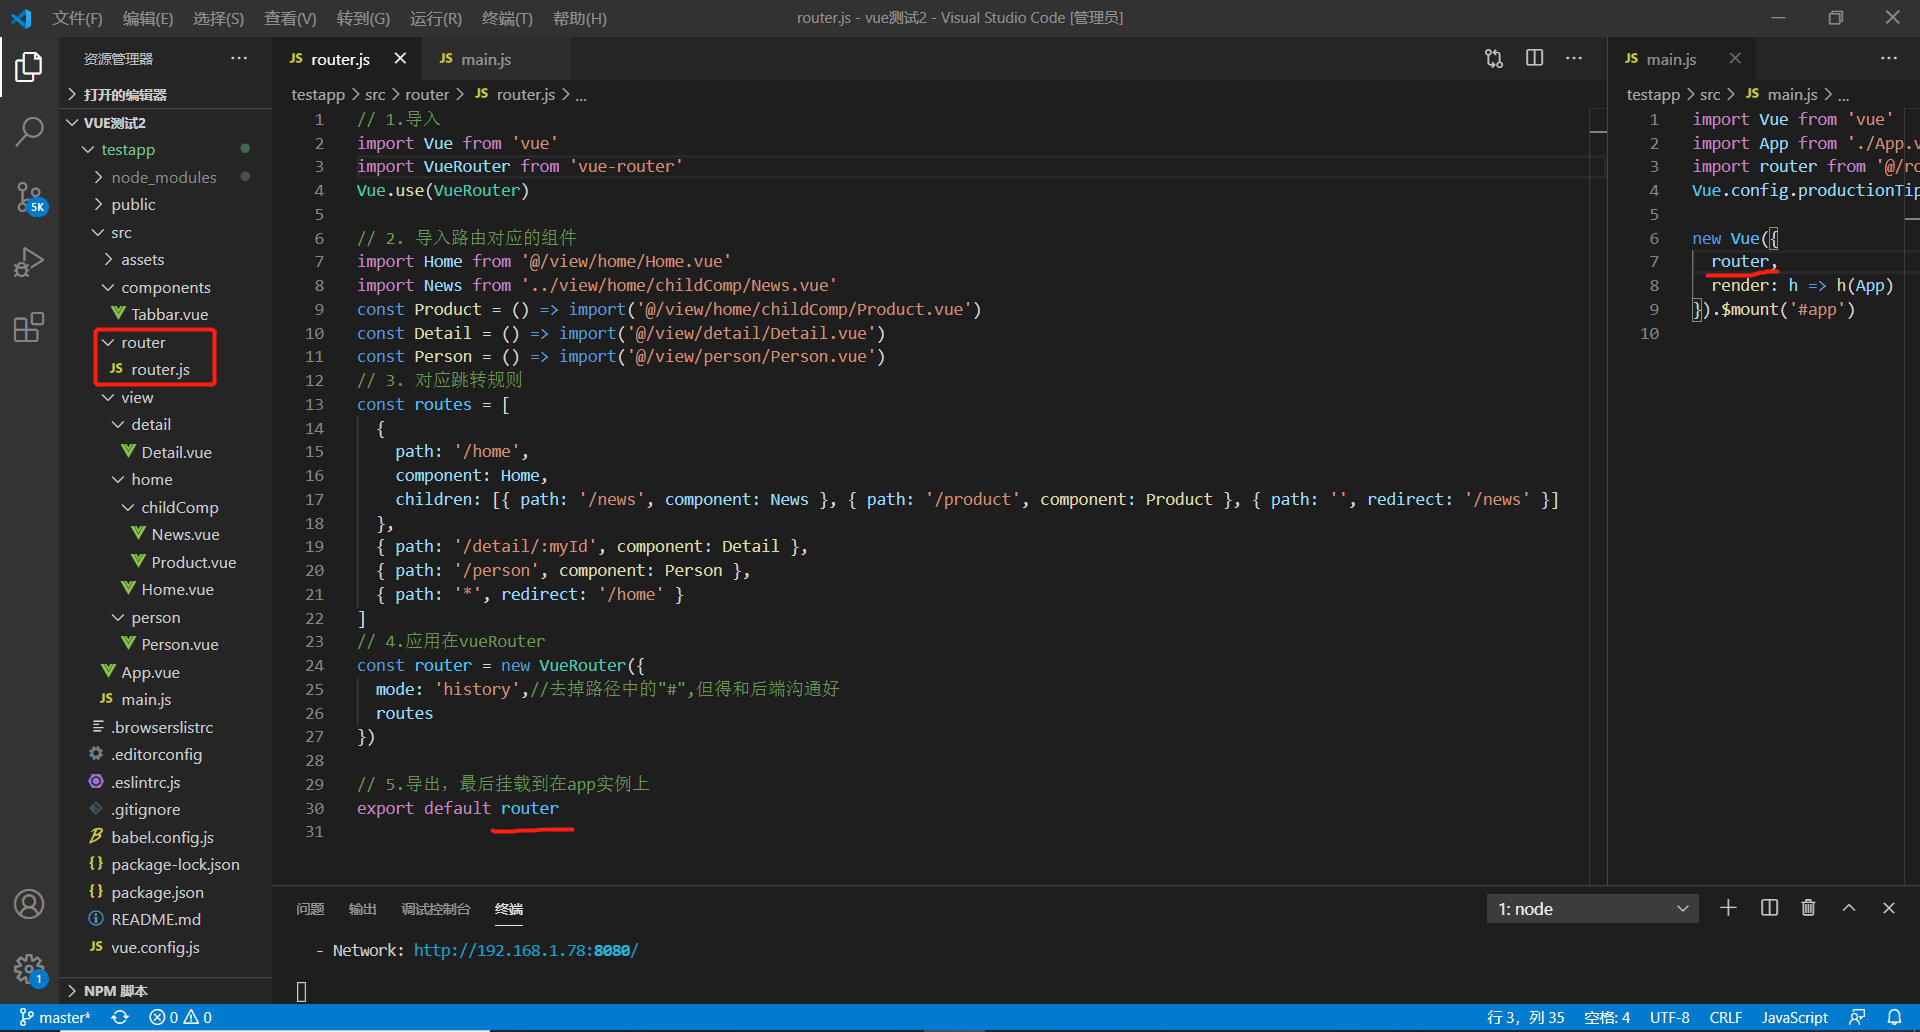Open the Manage settings gear

click(x=29, y=968)
